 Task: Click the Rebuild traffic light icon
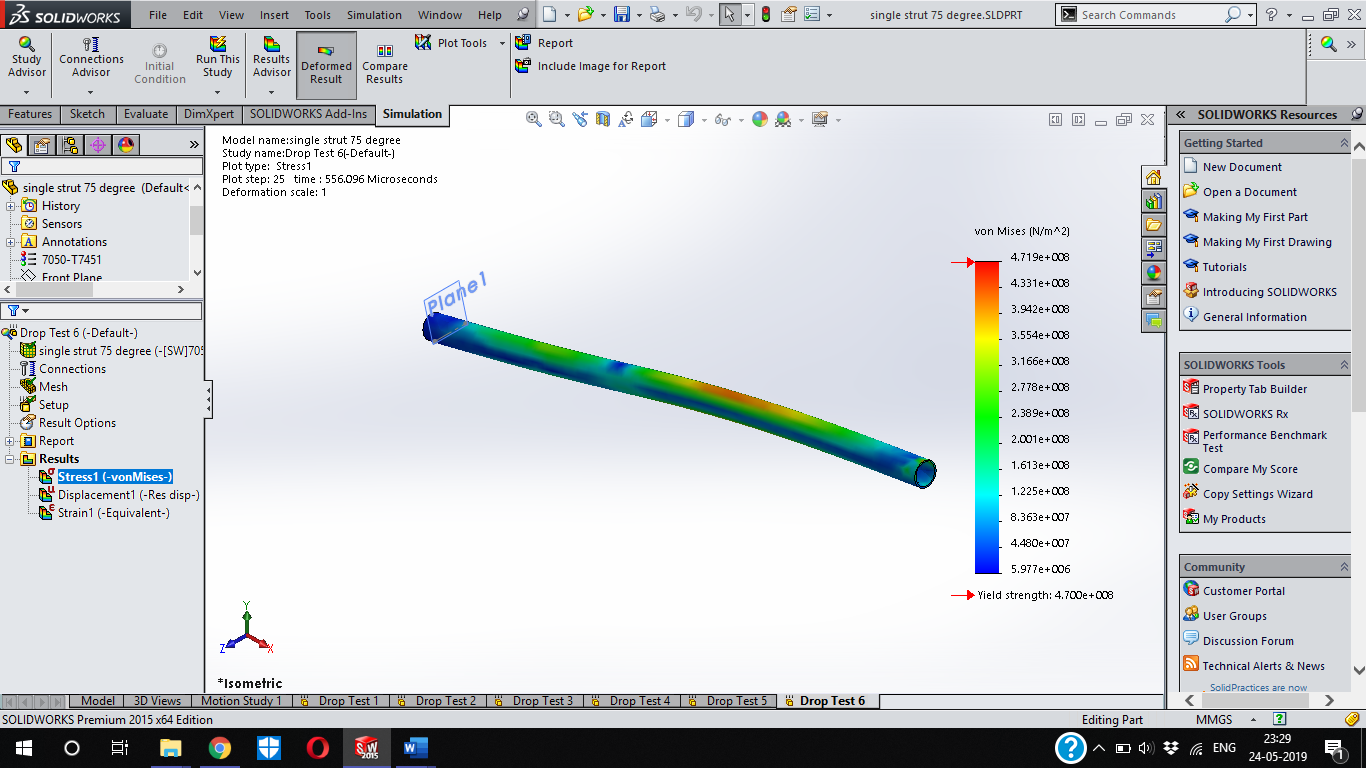tap(765, 15)
